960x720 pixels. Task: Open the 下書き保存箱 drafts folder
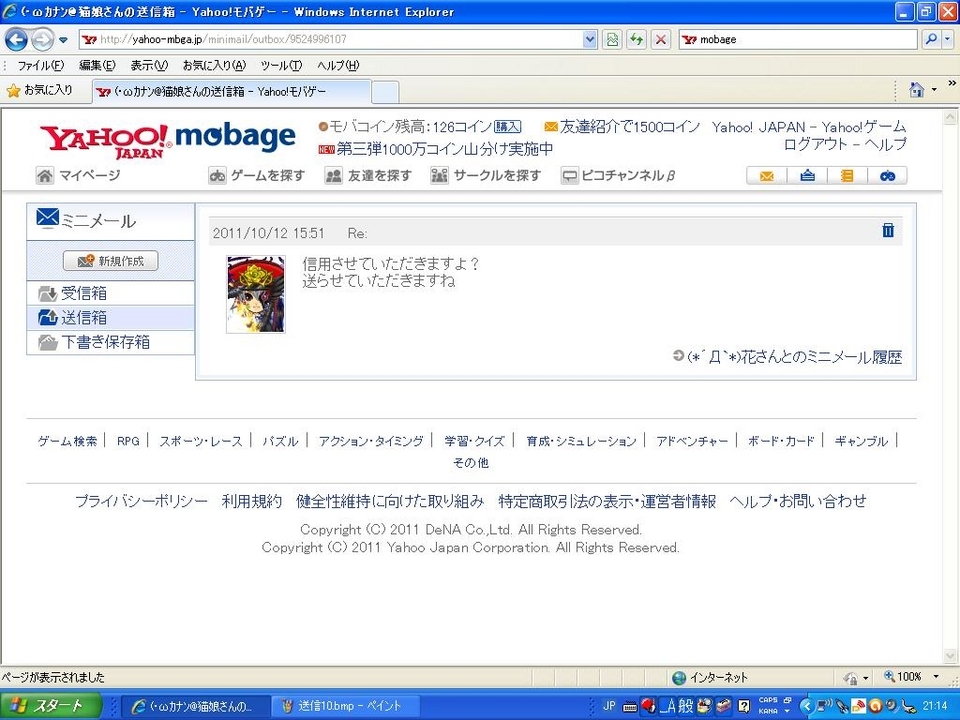[111, 342]
